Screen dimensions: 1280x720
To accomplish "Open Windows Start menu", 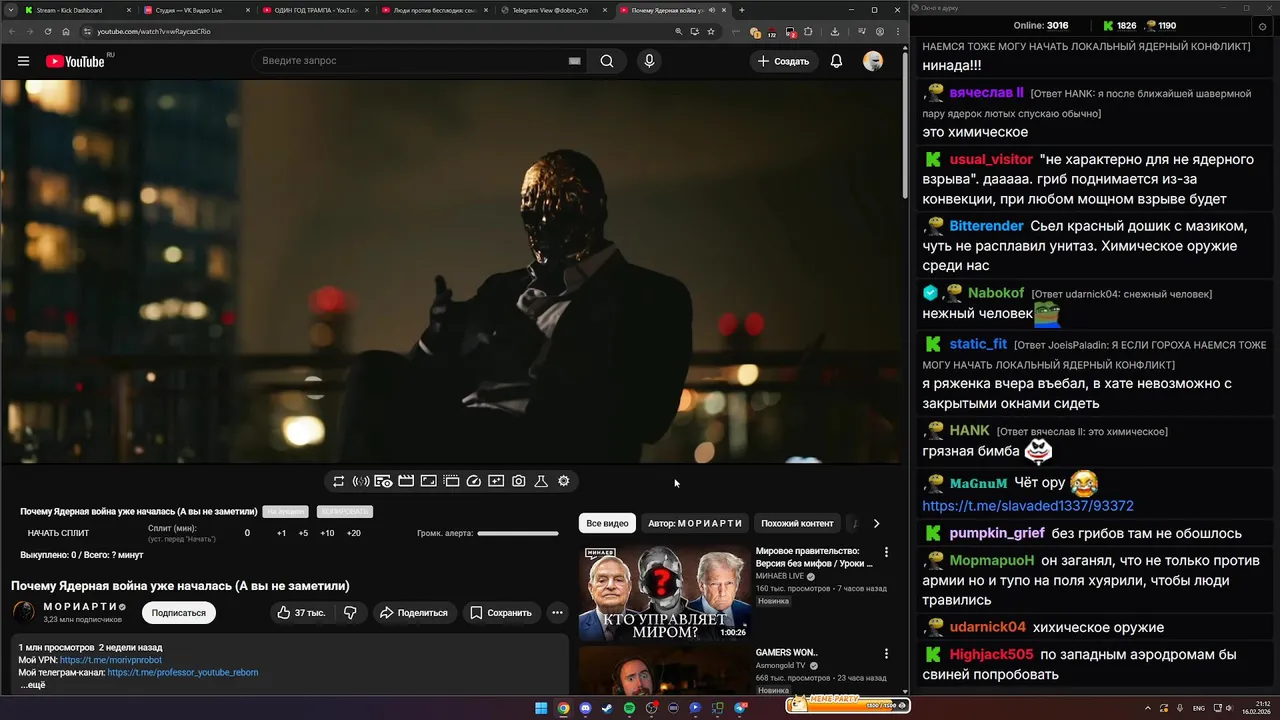I will (x=541, y=708).
